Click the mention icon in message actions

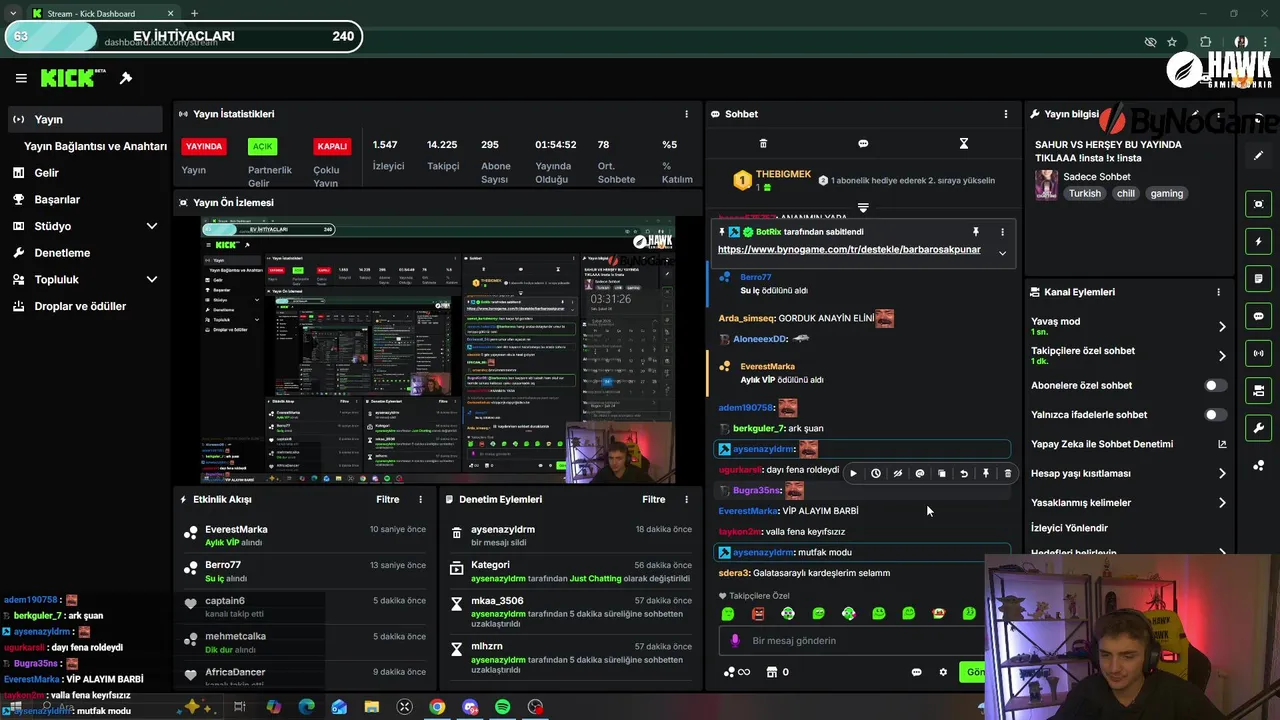919,473
